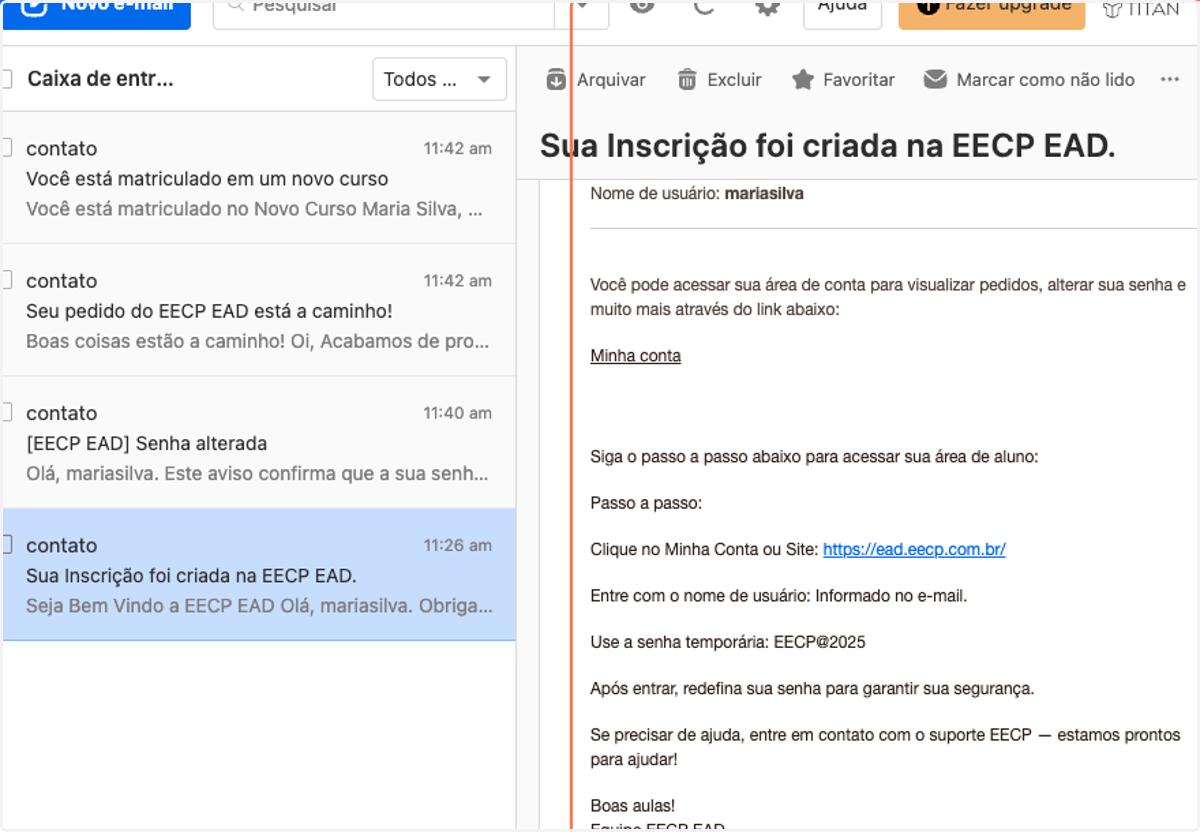Click the Minha conta link
The image size is (1200, 832).
[635, 356]
